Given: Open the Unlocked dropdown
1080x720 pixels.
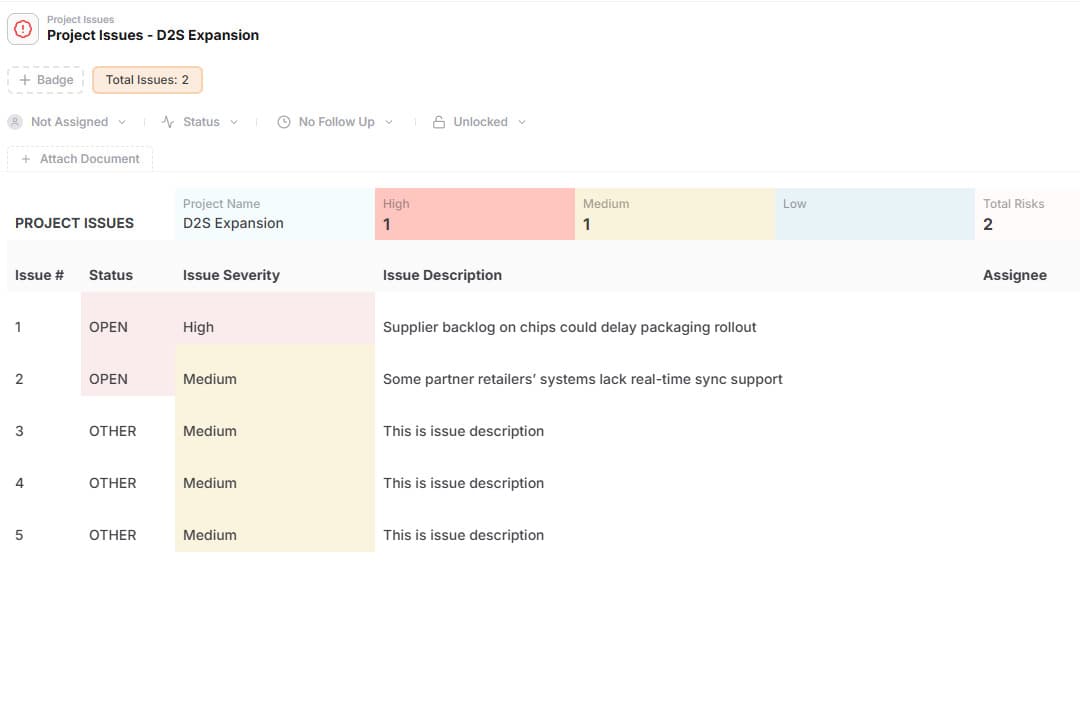Looking at the screenshot, I should point(479,122).
